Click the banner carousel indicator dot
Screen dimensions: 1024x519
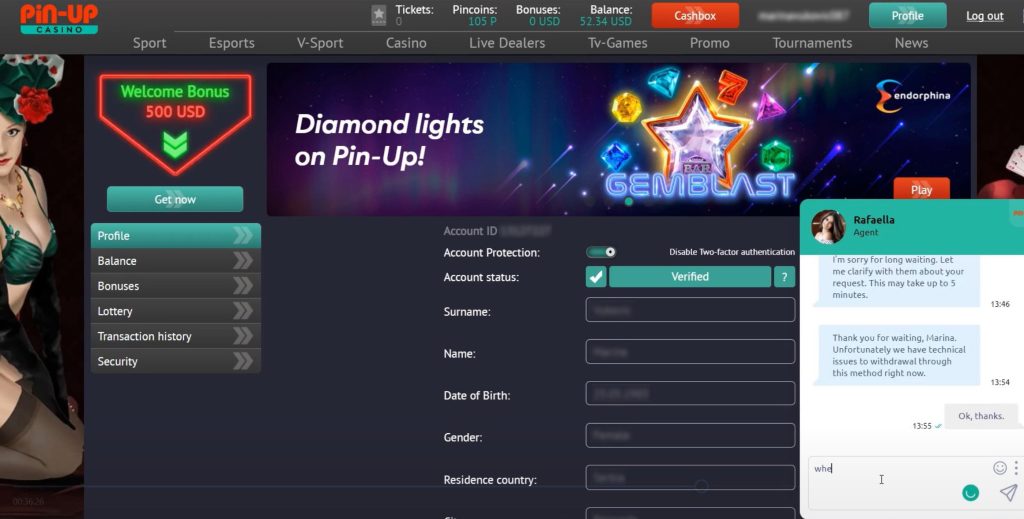coord(628,202)
